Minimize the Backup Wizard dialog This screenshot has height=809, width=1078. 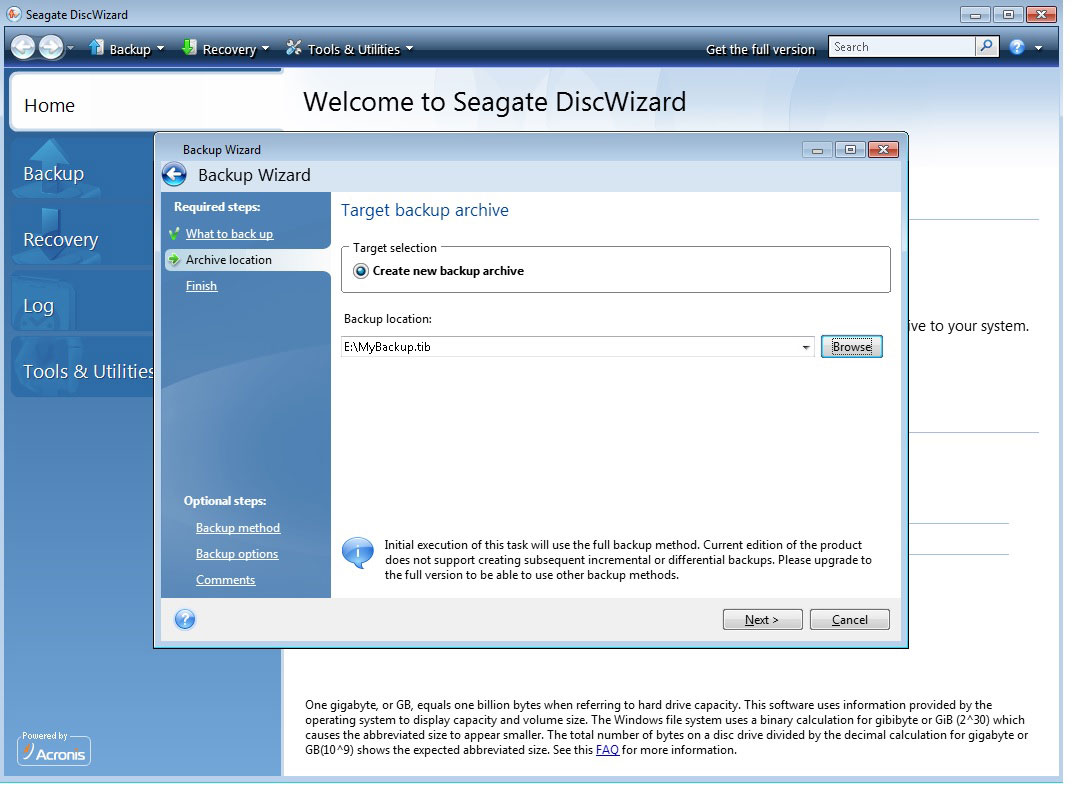pos(817,149)
